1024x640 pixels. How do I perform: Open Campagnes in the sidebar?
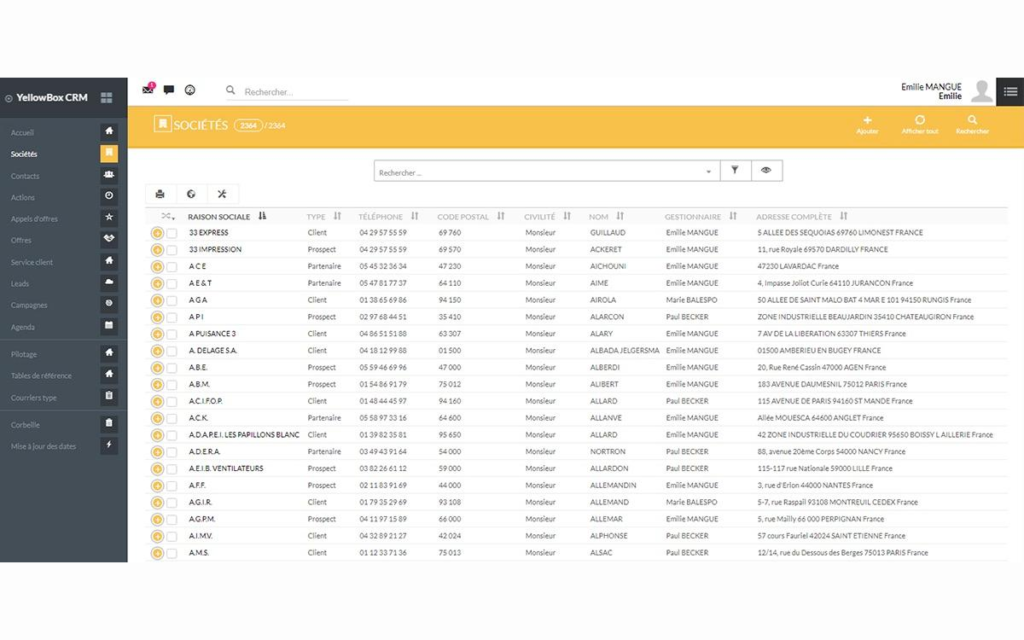[29, 305]
